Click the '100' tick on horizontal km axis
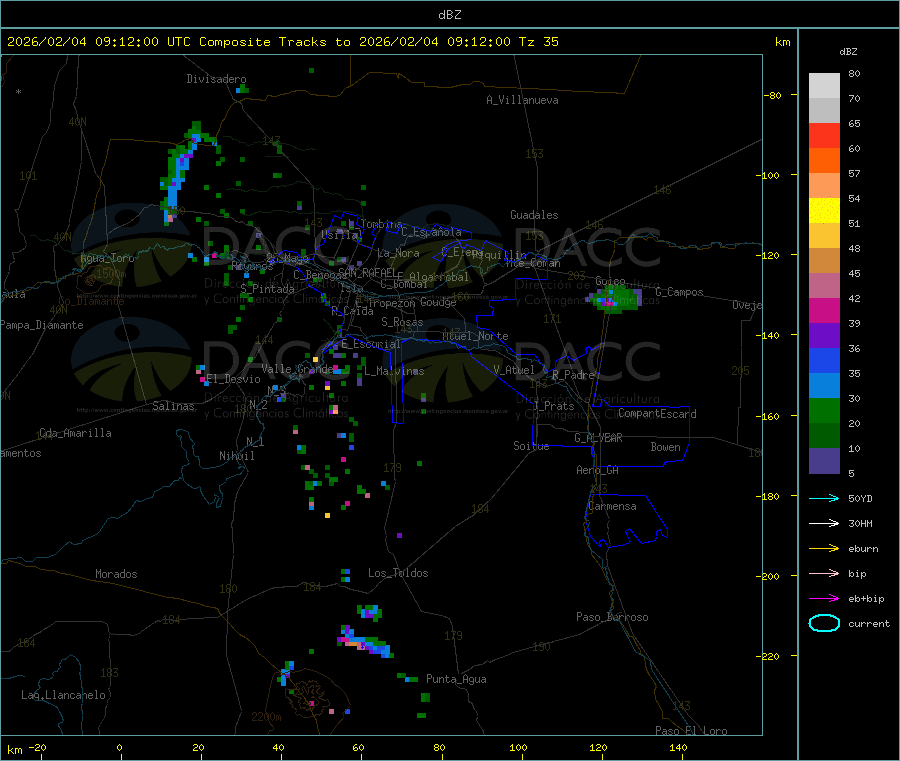 click(518, 747)
